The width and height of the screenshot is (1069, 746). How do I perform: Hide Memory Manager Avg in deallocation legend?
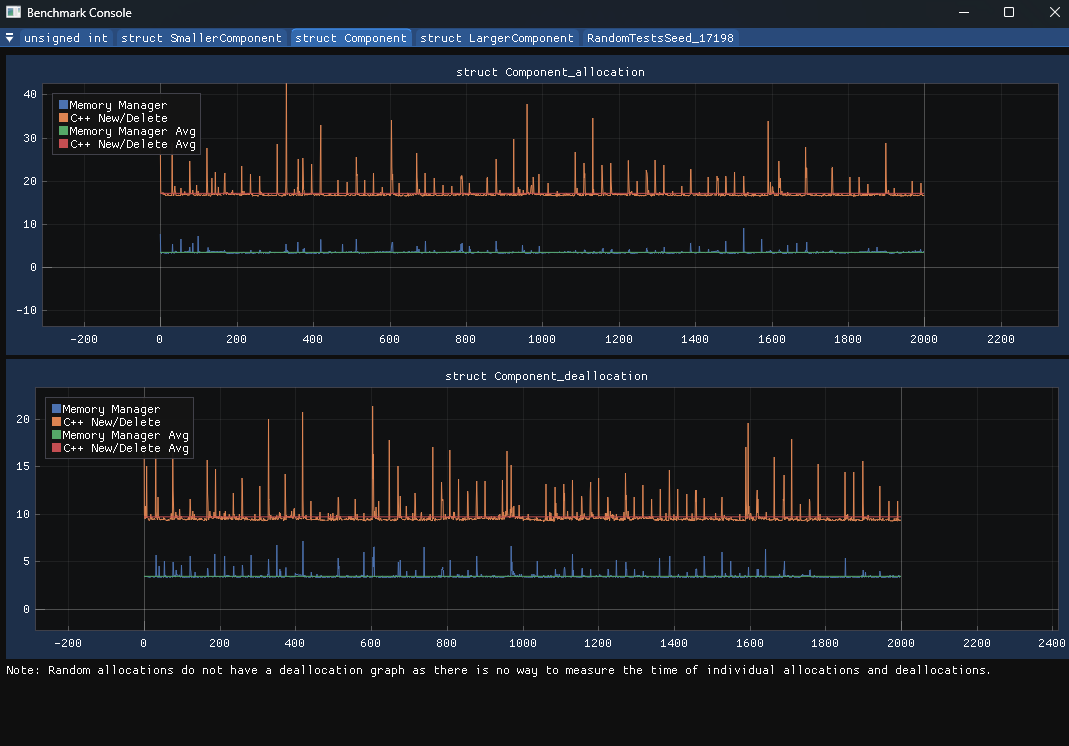pos(125,435)
